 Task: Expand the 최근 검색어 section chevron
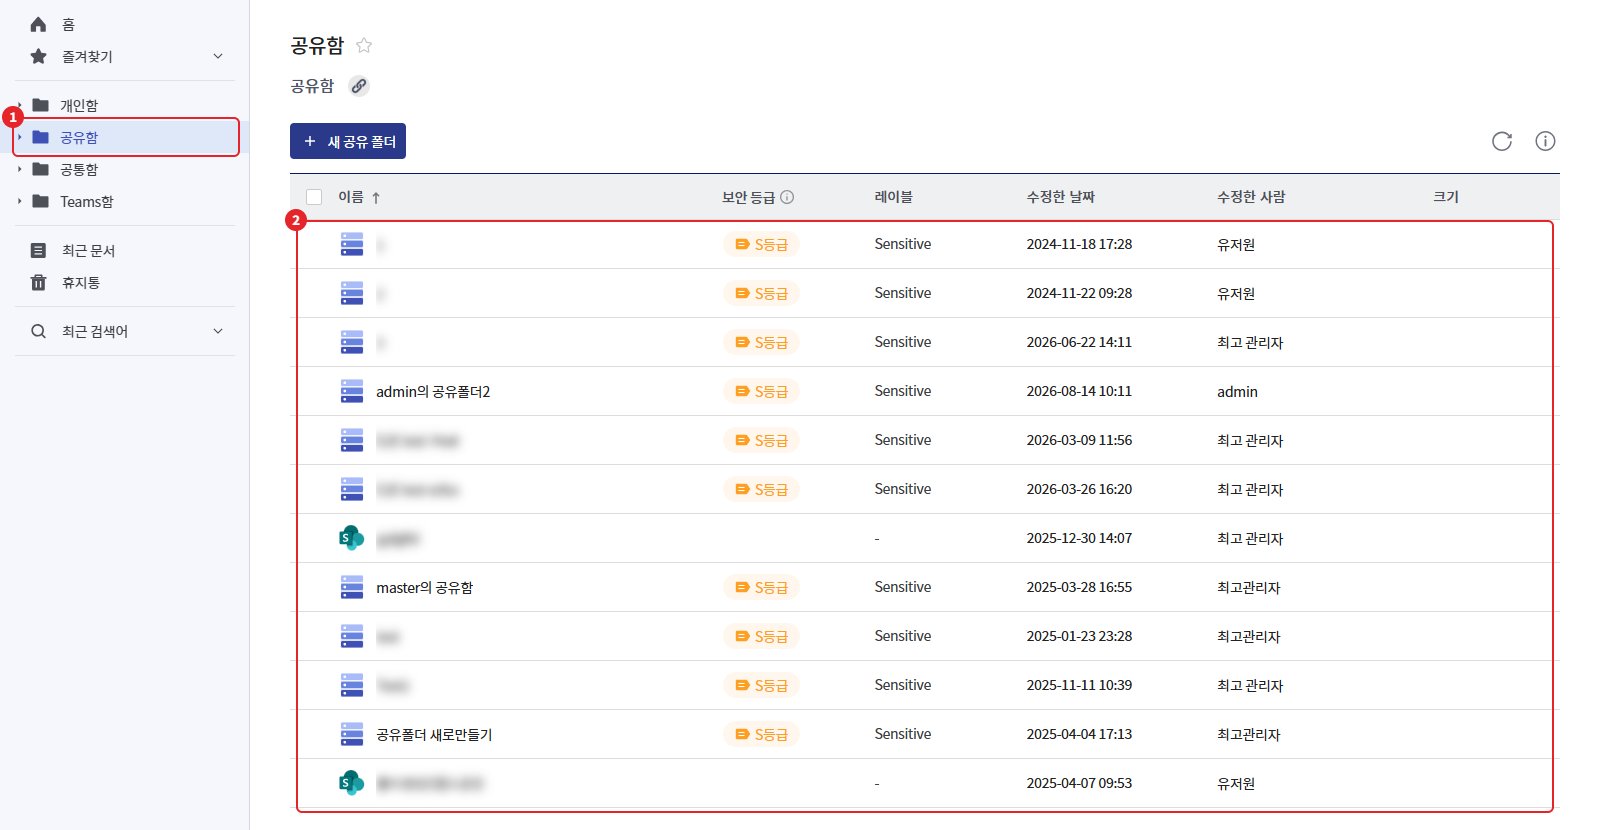218,331
